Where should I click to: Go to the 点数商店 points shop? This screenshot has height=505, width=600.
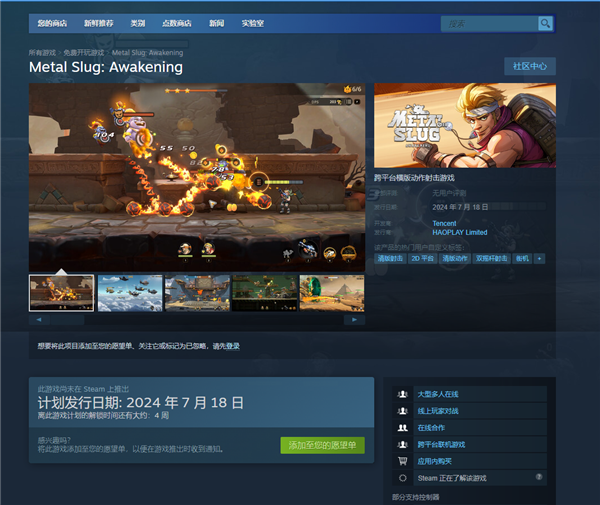(176, 23)
